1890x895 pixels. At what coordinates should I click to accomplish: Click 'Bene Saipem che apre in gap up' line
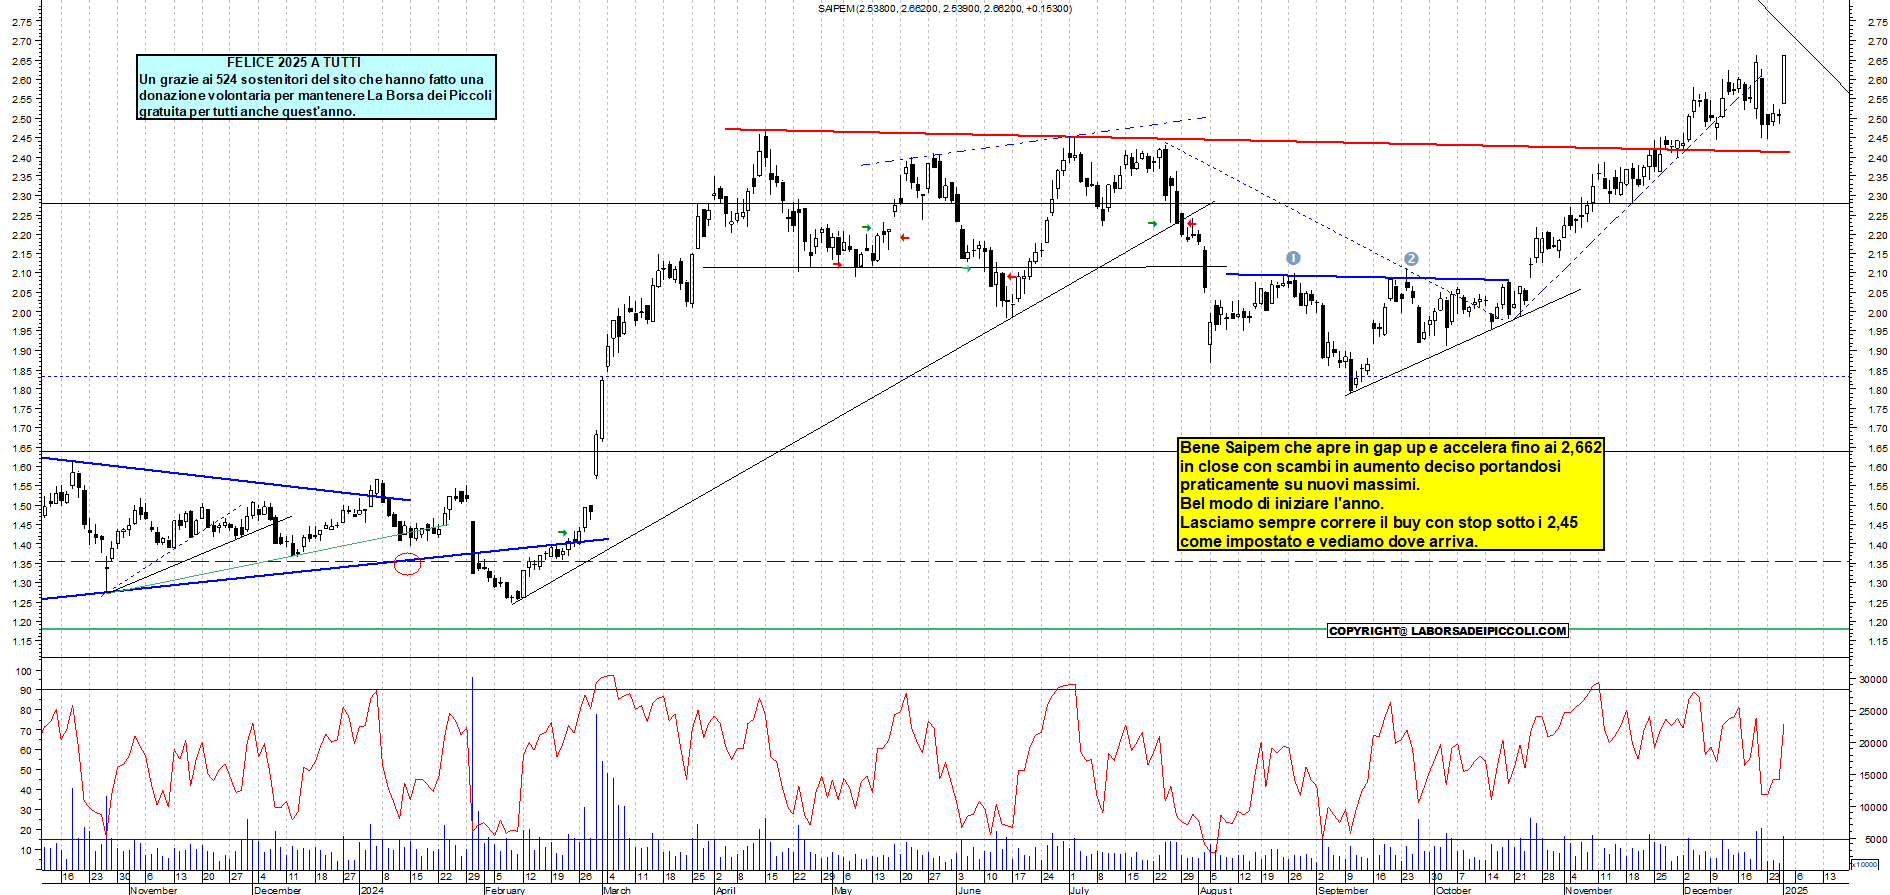1390,447
